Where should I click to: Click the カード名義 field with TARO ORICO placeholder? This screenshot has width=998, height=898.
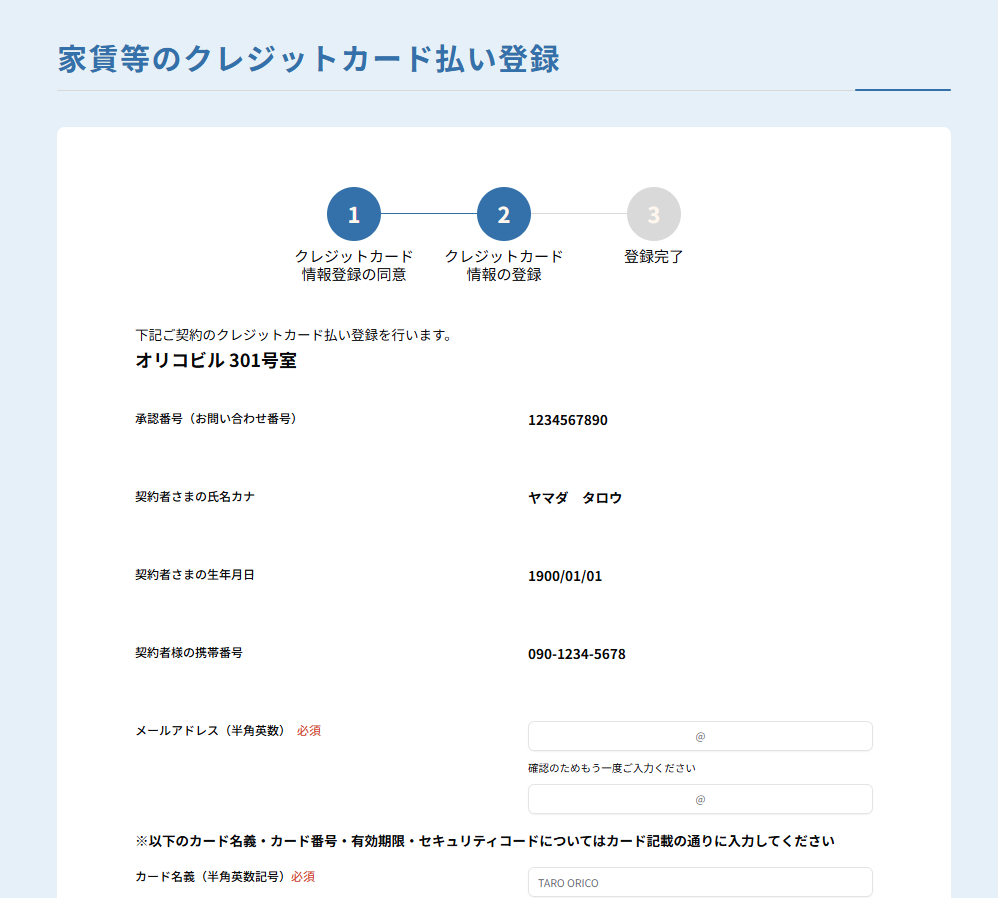point(700,882)
